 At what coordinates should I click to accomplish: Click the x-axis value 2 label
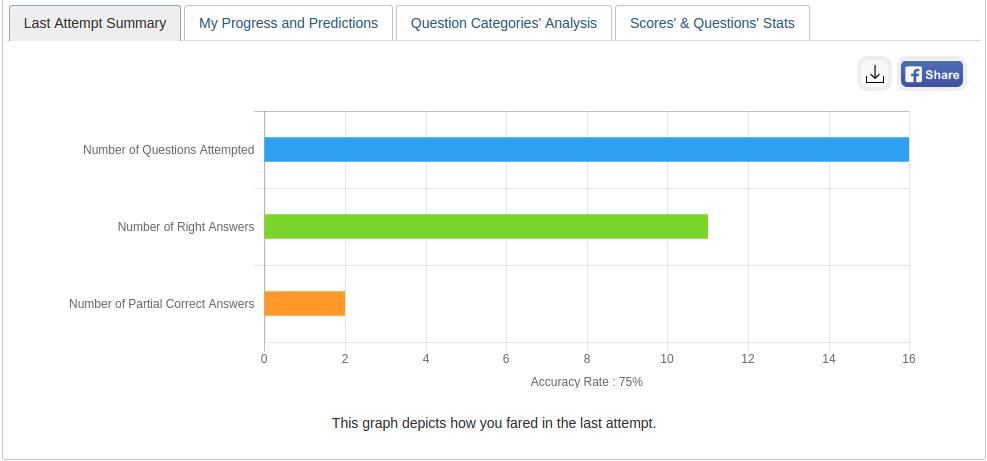[x=345, y=359]
